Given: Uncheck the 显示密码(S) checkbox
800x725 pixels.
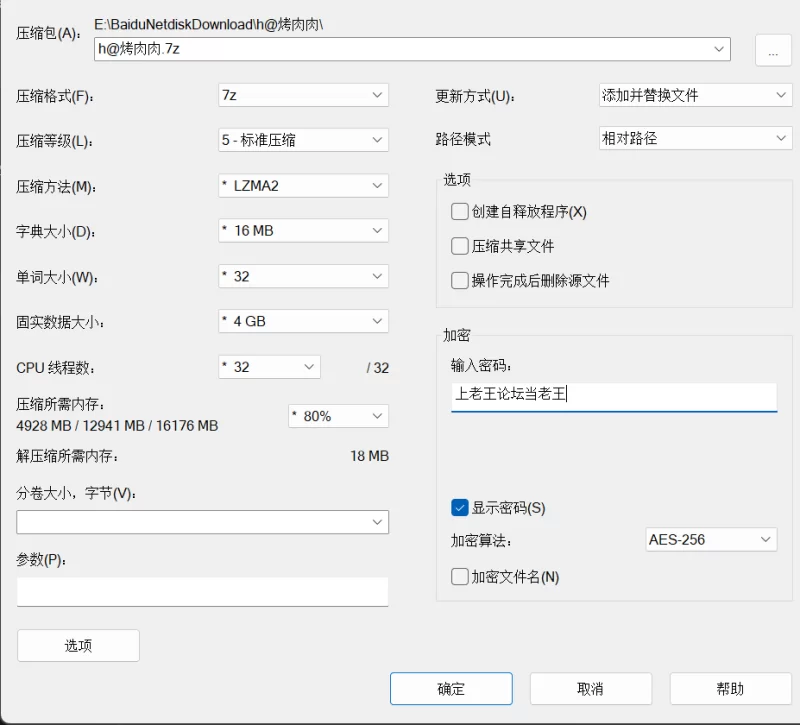Looking at the screenshot, I should (460, 508).
